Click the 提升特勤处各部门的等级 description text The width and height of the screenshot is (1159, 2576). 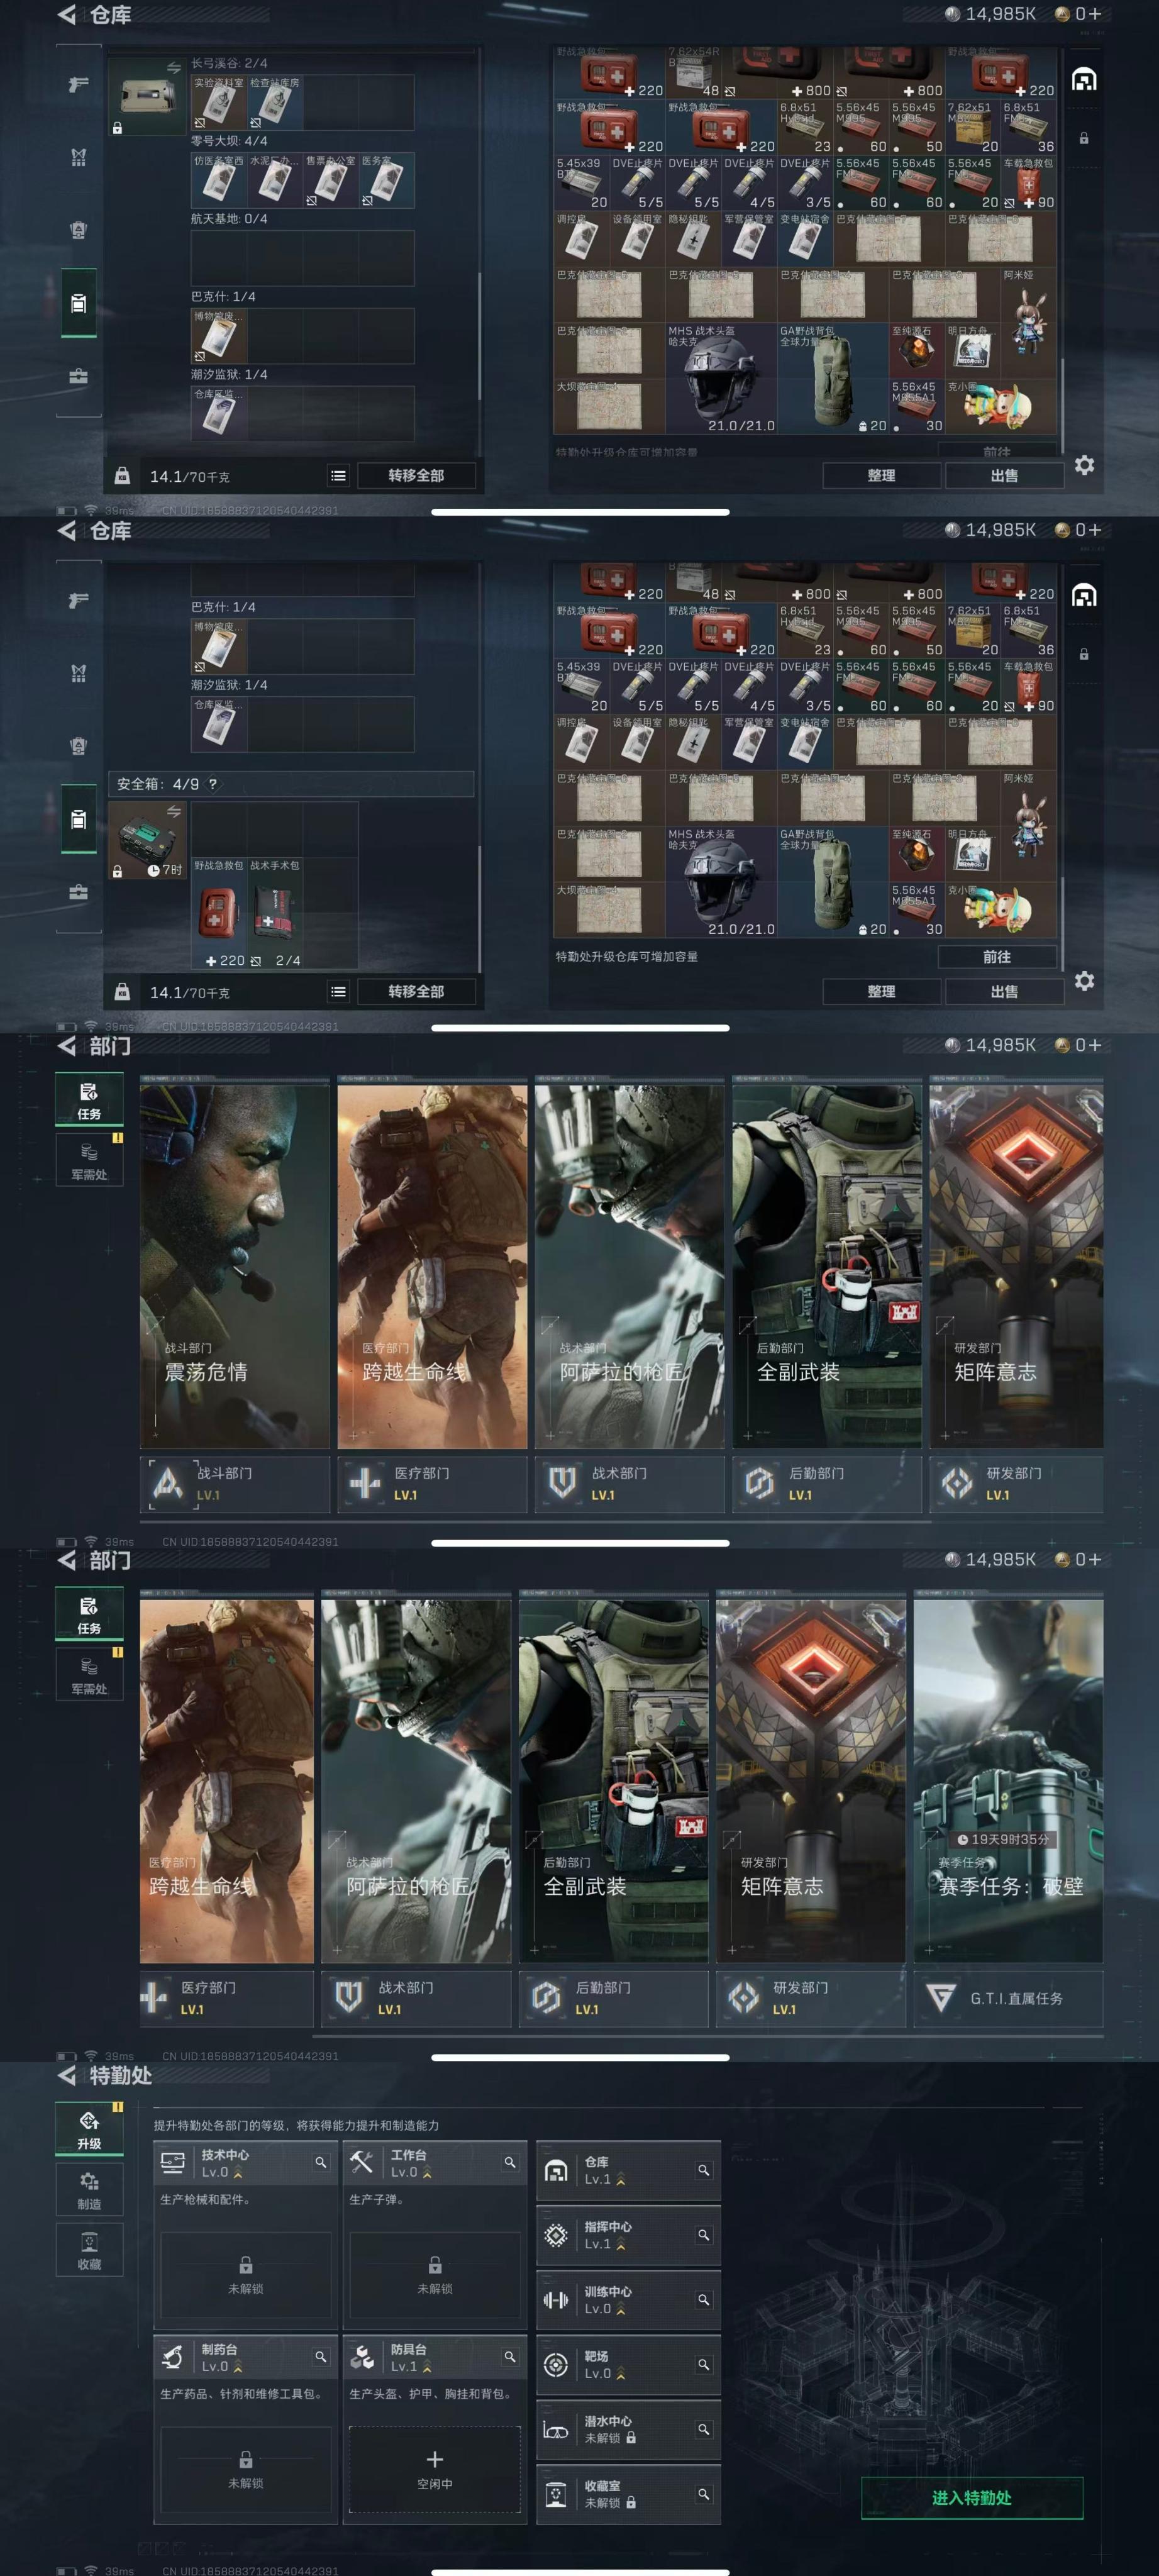coord(296,2125)
